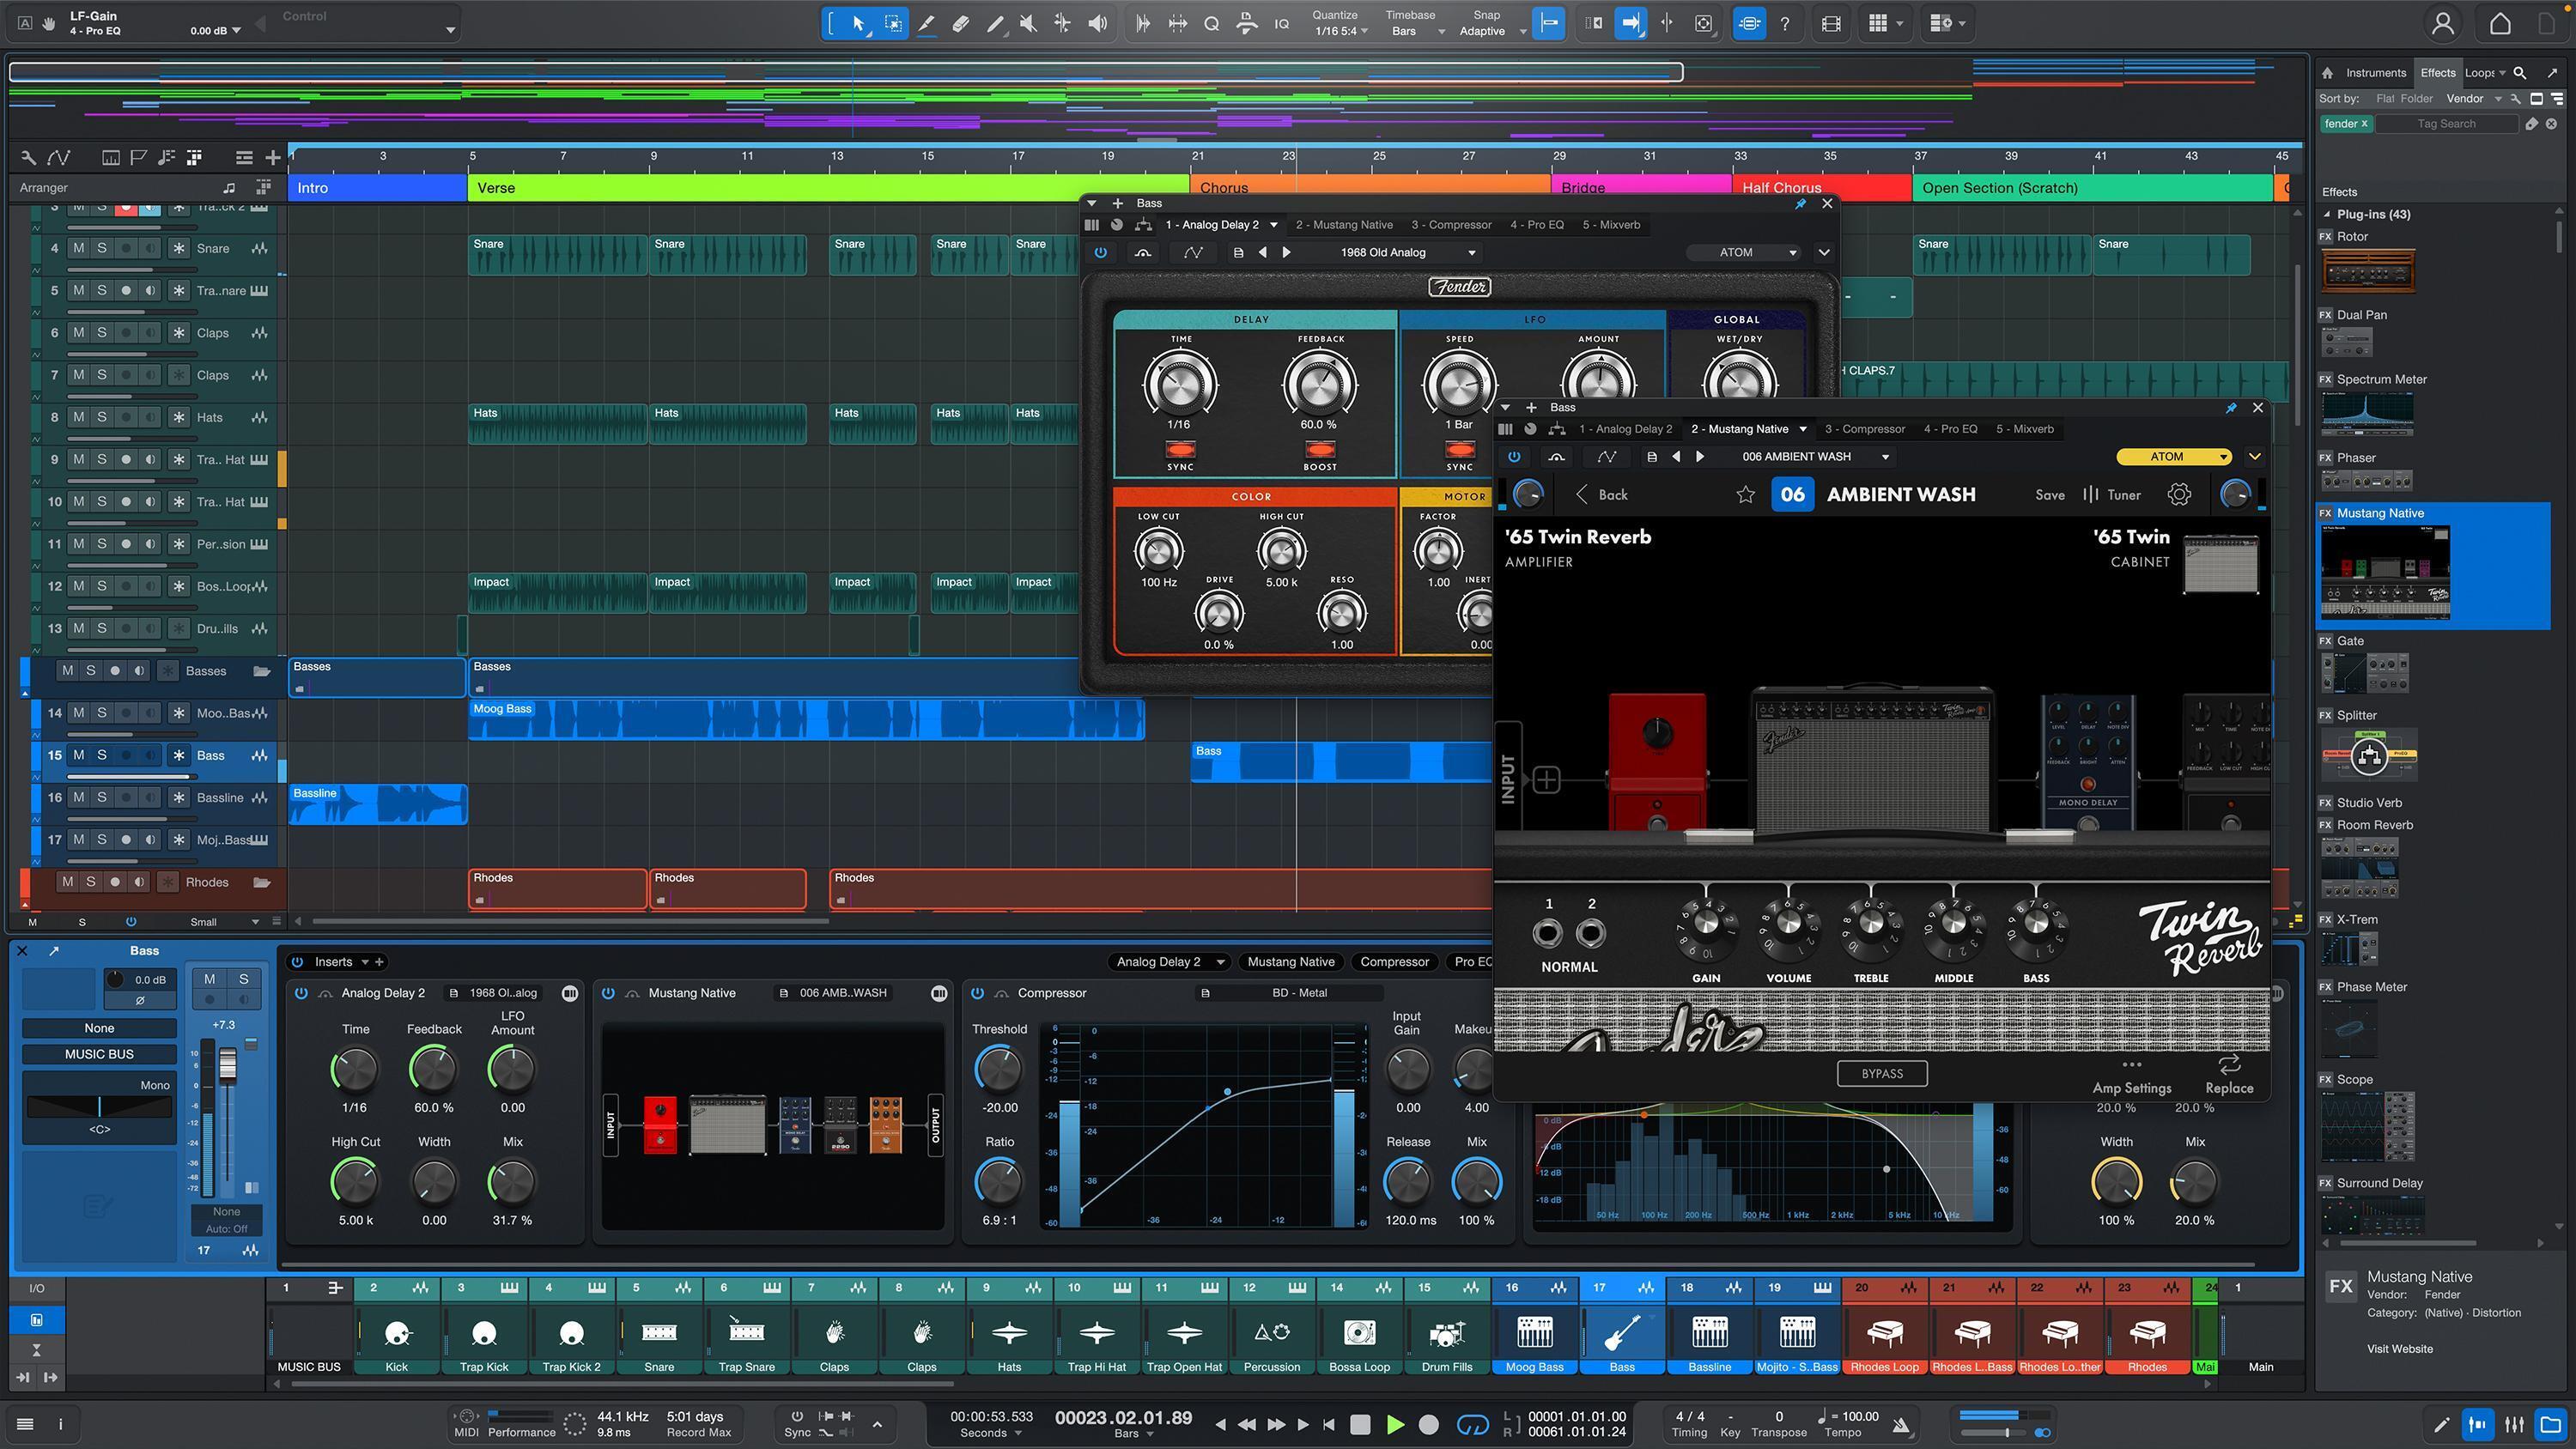The width and height of the screenshot is (2576, 1449).
Task: Click the settings gear in the Twin Reverb plugin
Action: point(2179,494)
